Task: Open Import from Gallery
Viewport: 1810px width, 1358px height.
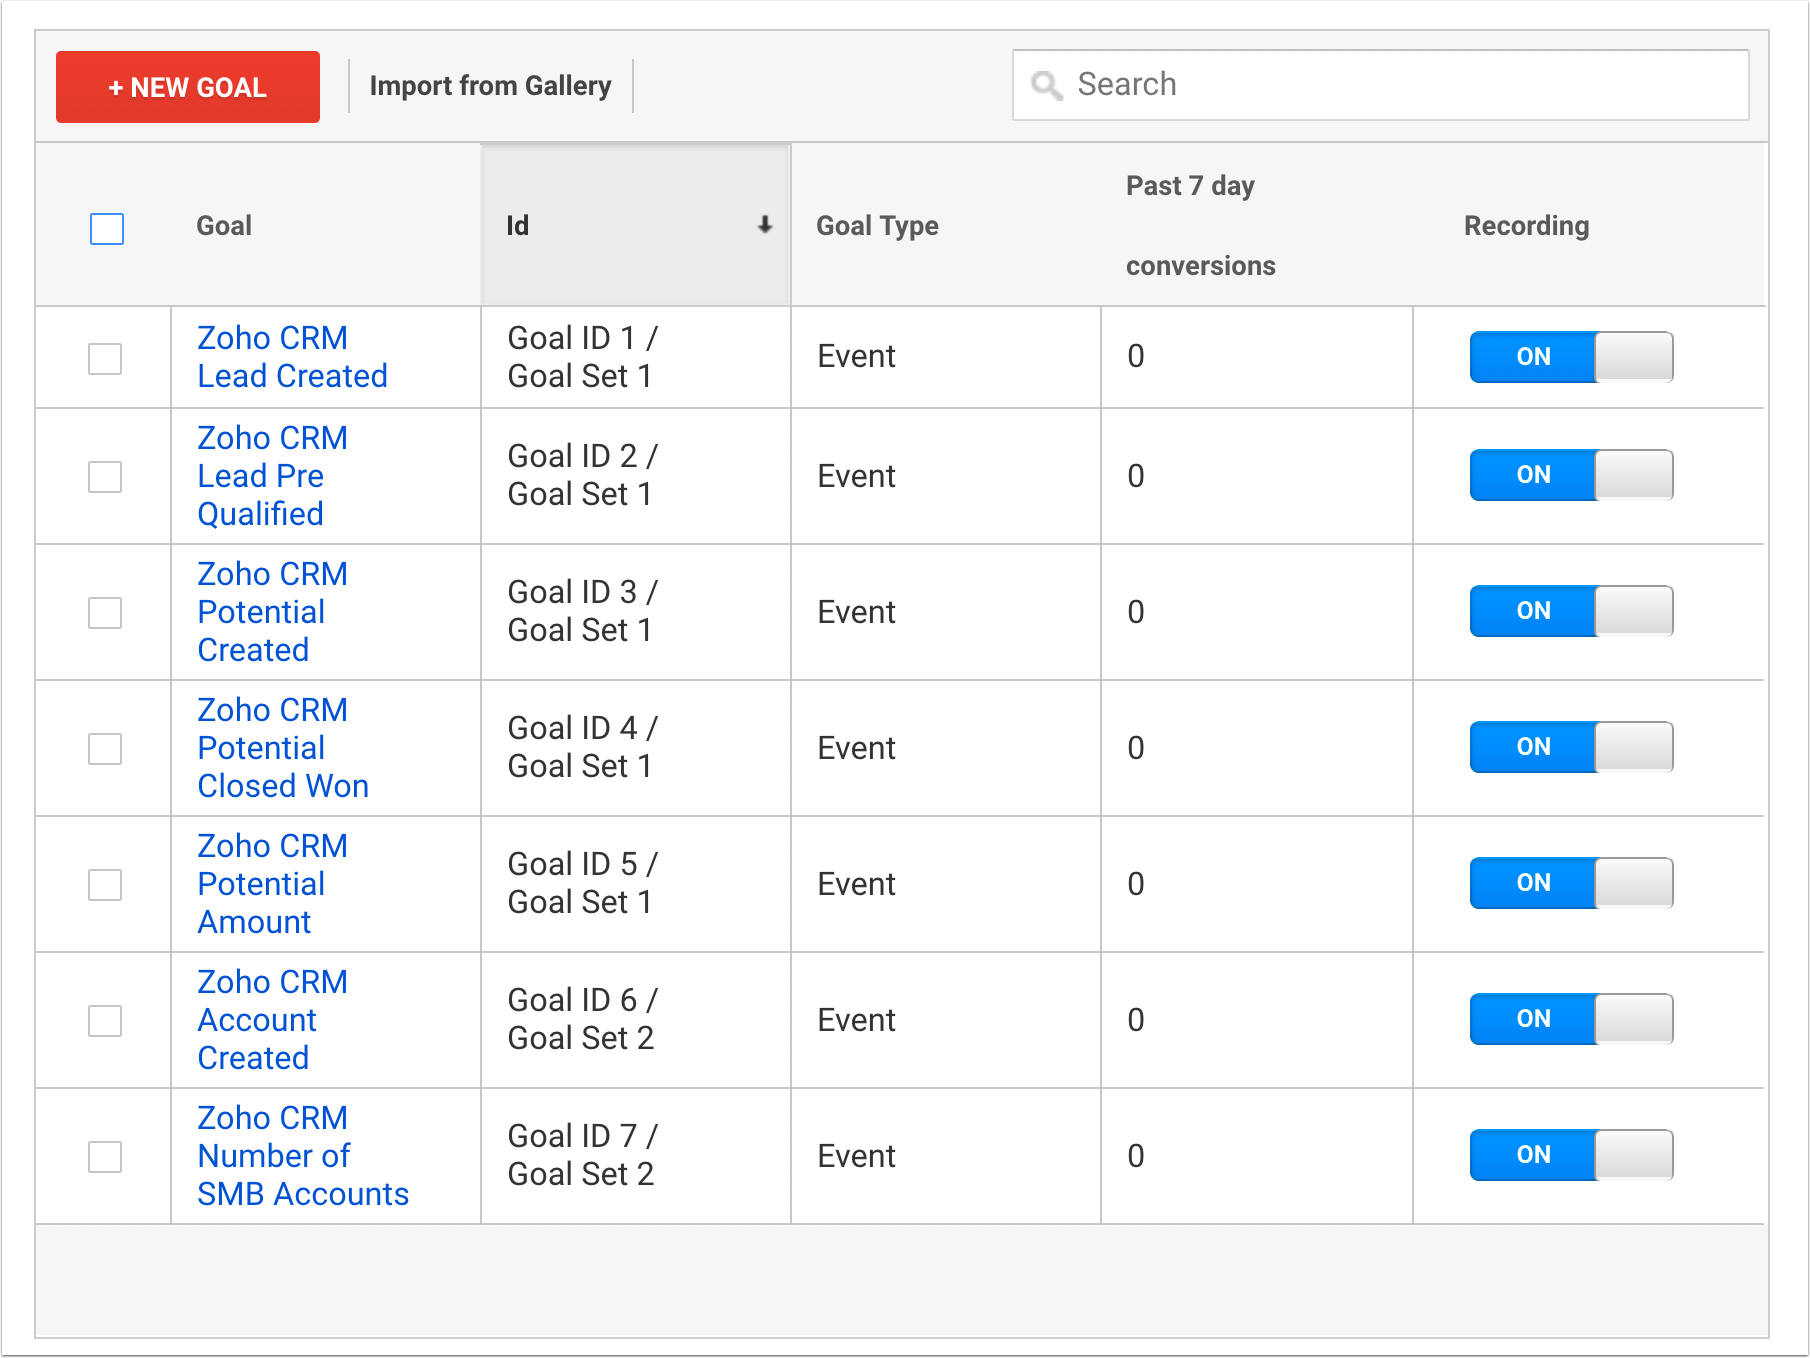Action: [490, 86]
